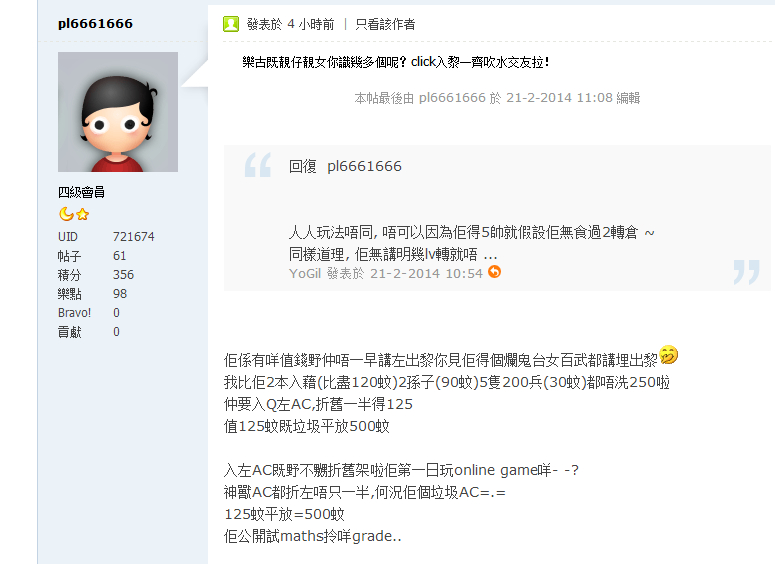
Task: Click the 回復 pl6661666 quote header
Action: pyautogui.click(x=345, y=166)
